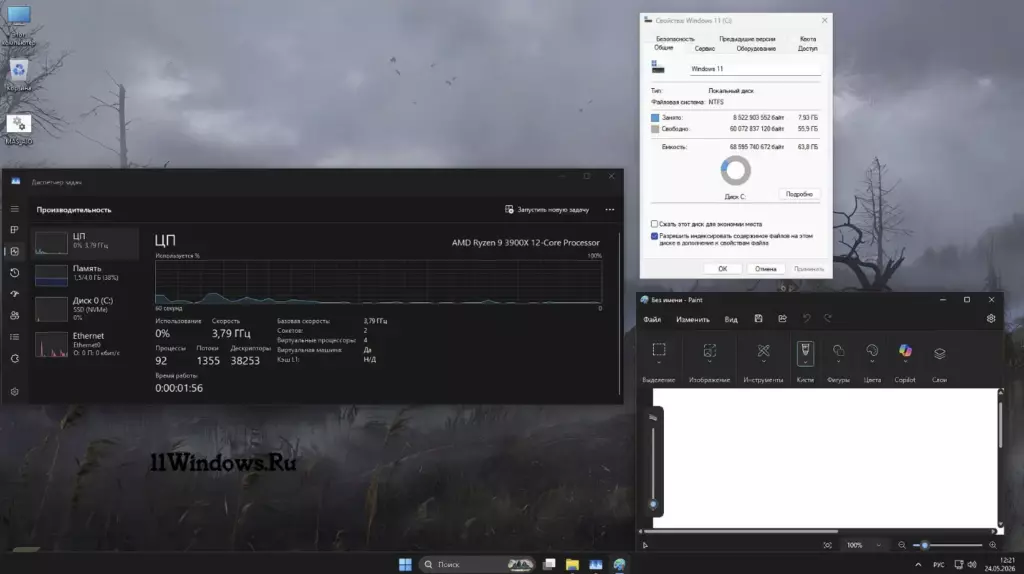The width and height of the screenshot is (1024, 574).
Task: Open Copilot in the Paint ribbon
Action: [x=905, y=351]
